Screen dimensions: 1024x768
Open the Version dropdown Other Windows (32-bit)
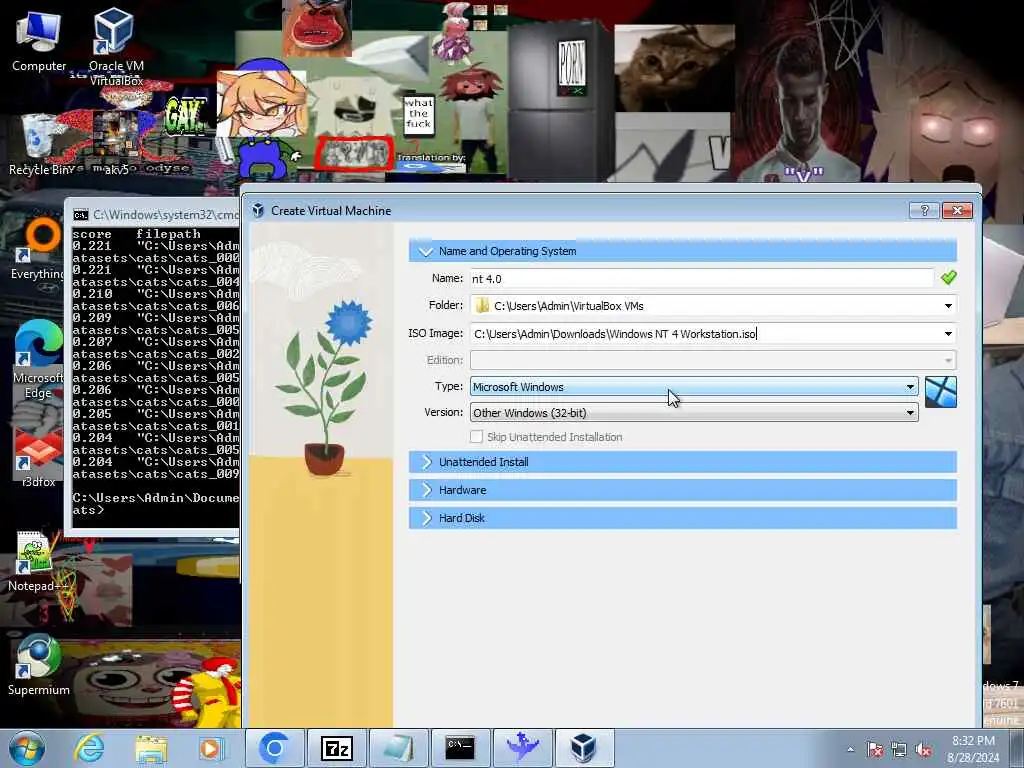point(694,413)
